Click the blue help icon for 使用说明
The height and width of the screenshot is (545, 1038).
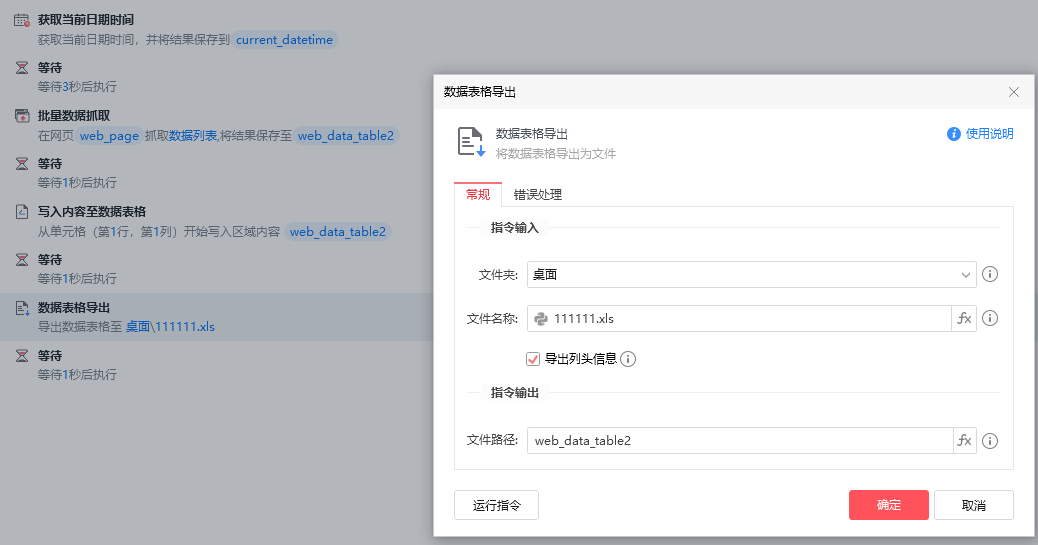point(954,134)
